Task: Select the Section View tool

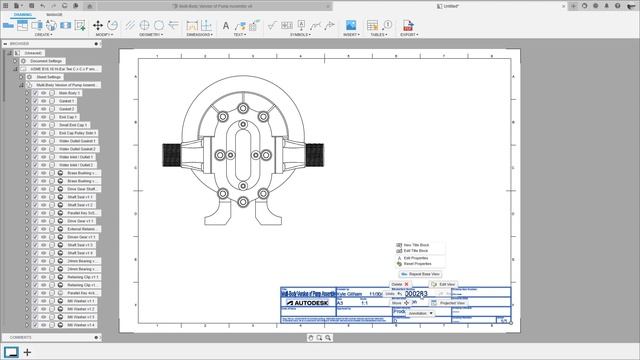Action: click(x=37, y=25)
